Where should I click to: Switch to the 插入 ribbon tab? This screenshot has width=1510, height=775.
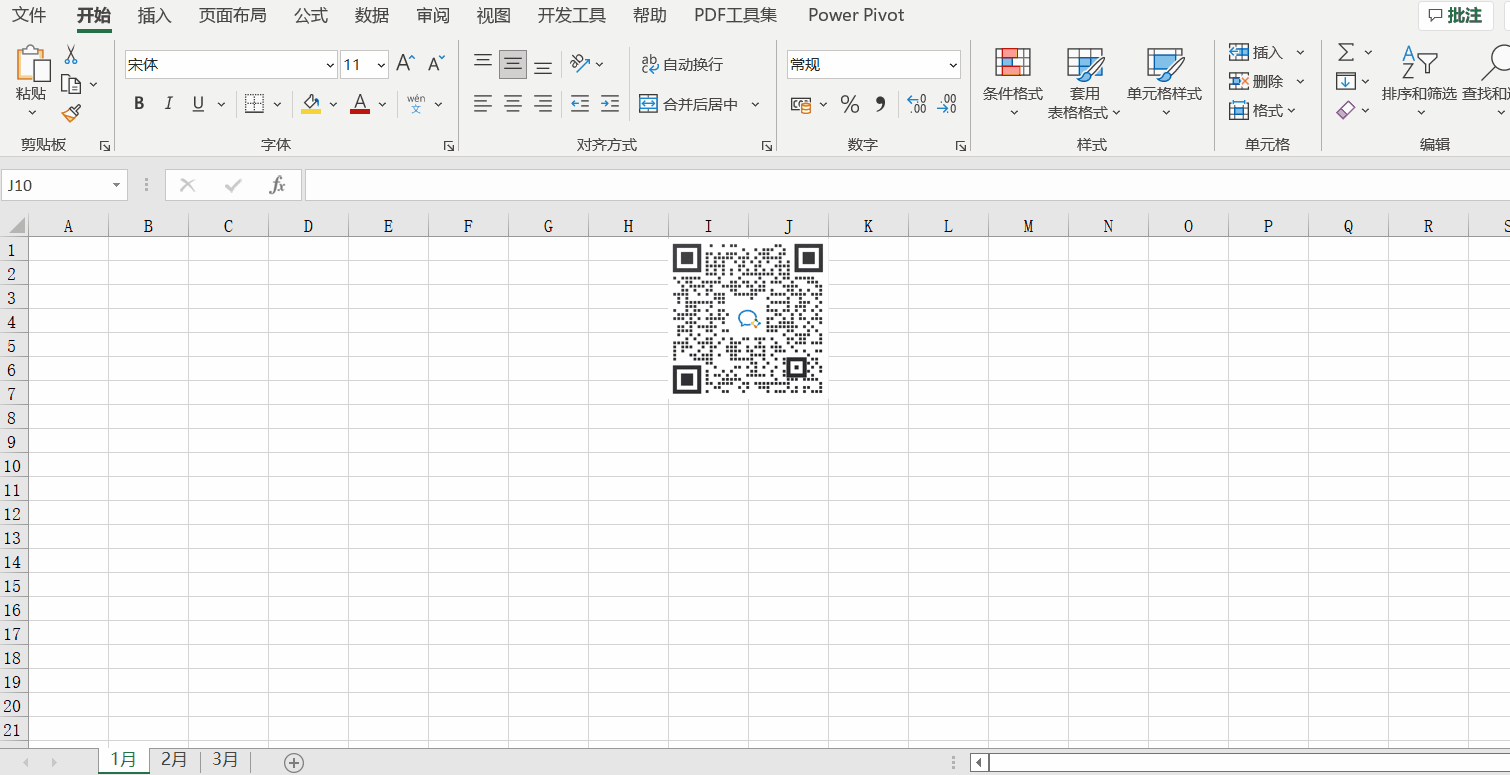(155, 15)
